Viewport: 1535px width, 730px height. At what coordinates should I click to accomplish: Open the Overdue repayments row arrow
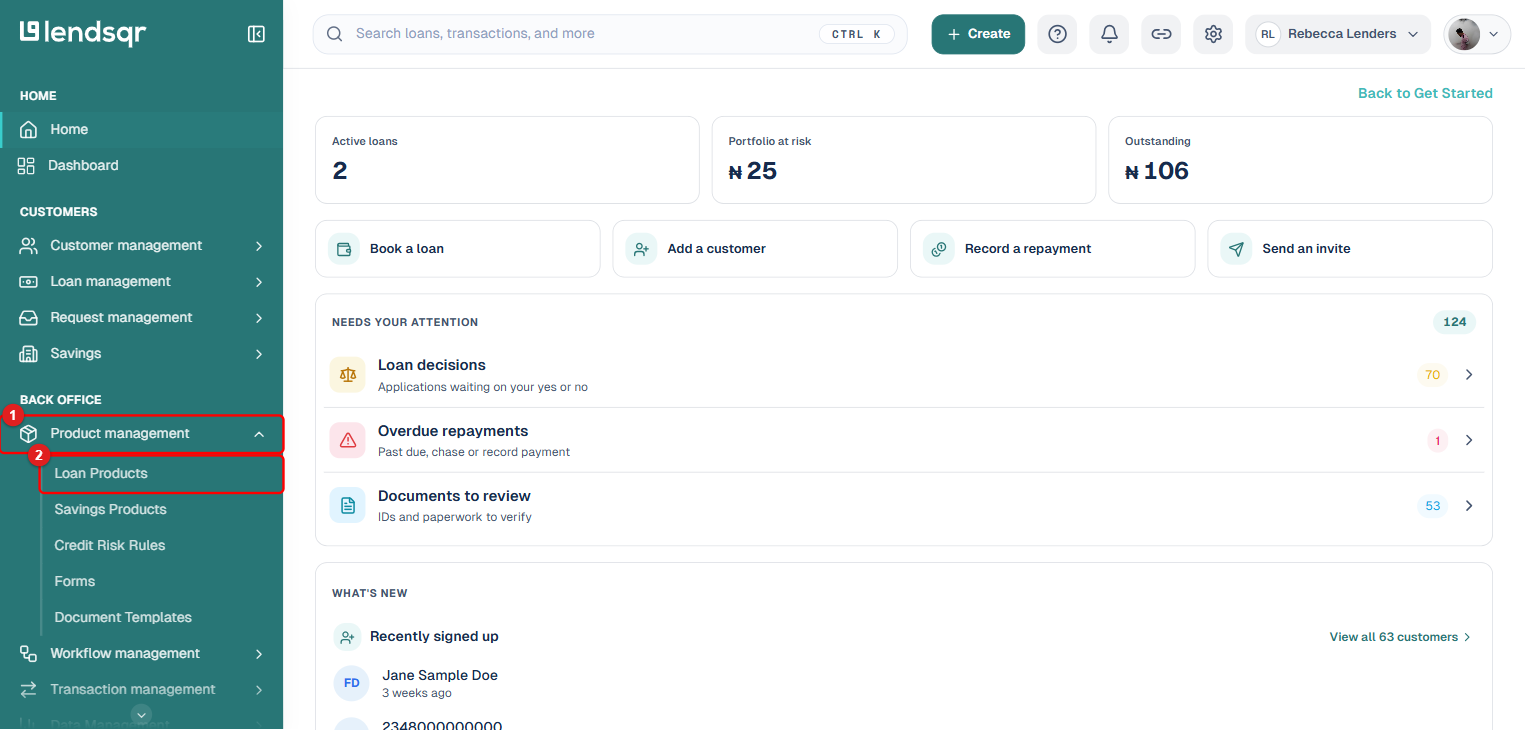[x=1469, y=440]
